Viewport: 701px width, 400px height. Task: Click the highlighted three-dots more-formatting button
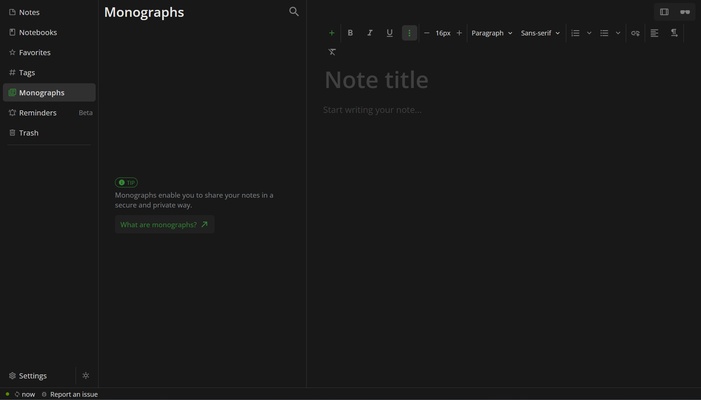[x=409, y=33]
